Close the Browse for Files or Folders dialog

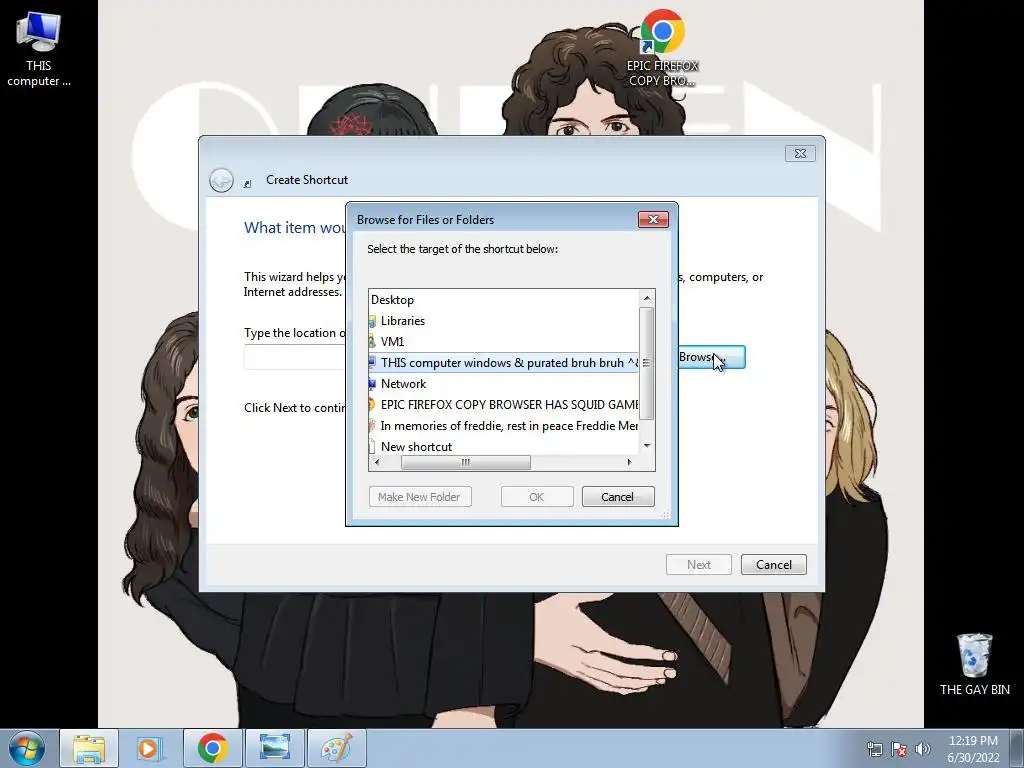tap(653, 219)
